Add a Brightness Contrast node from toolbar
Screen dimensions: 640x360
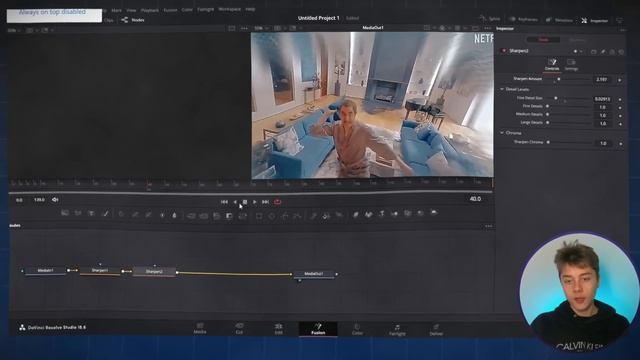point(162,215)
